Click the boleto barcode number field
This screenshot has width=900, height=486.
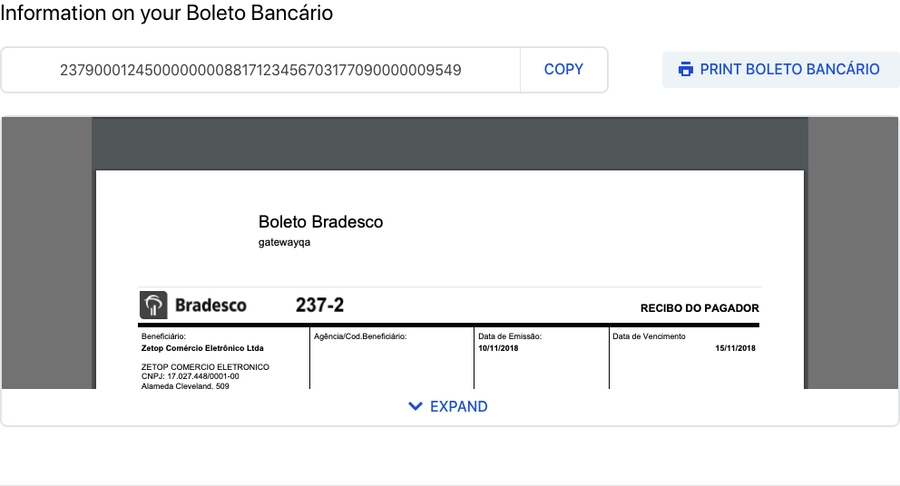click(261, 70)
